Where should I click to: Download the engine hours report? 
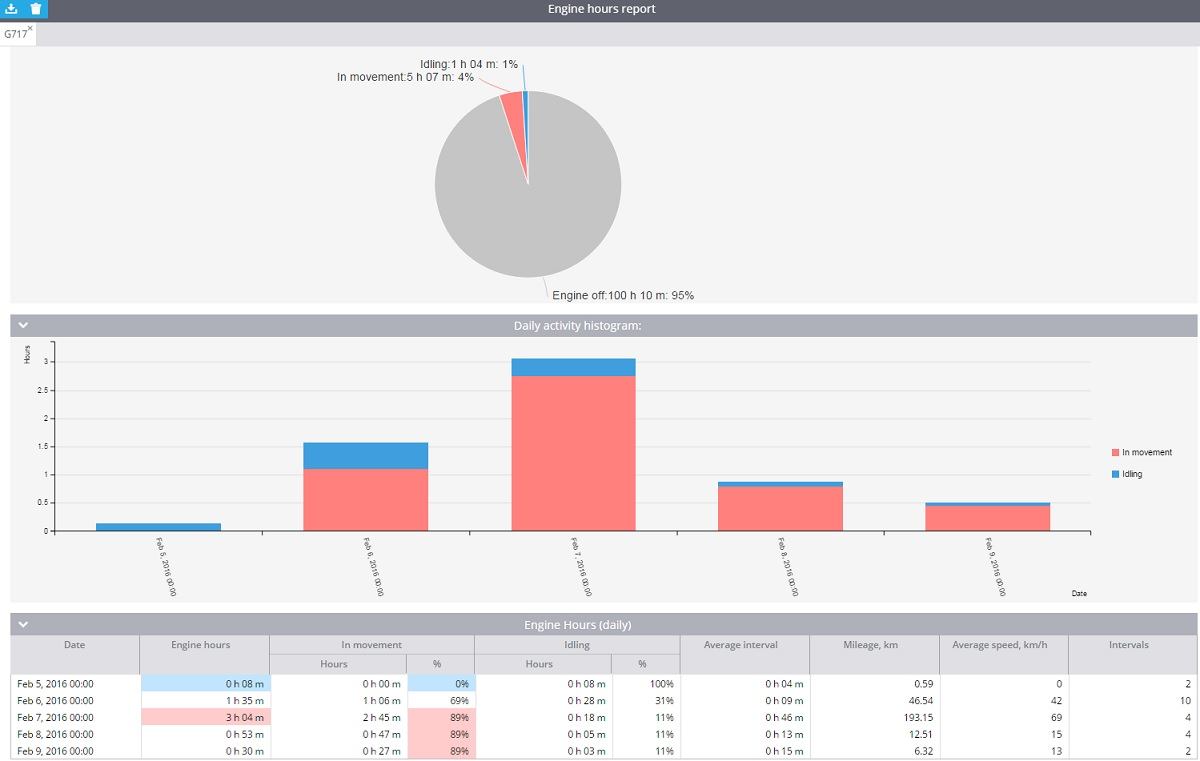[12, 9]
